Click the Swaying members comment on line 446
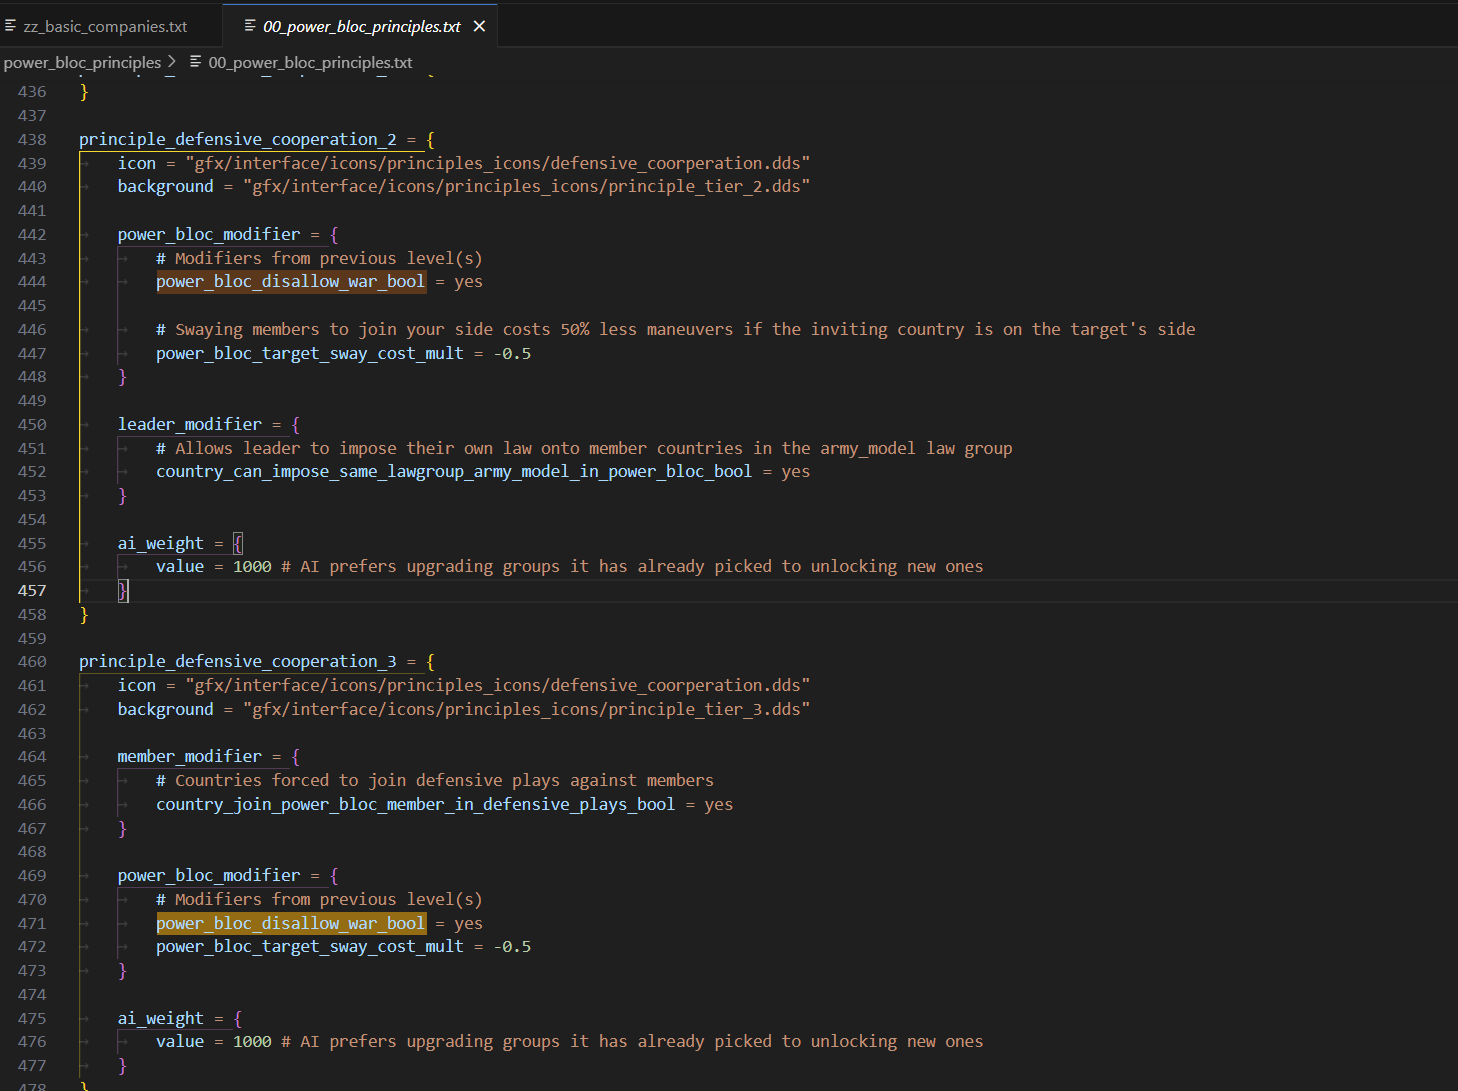Viewport: 1458px width, 1091px height. click(x=676, y=329)
